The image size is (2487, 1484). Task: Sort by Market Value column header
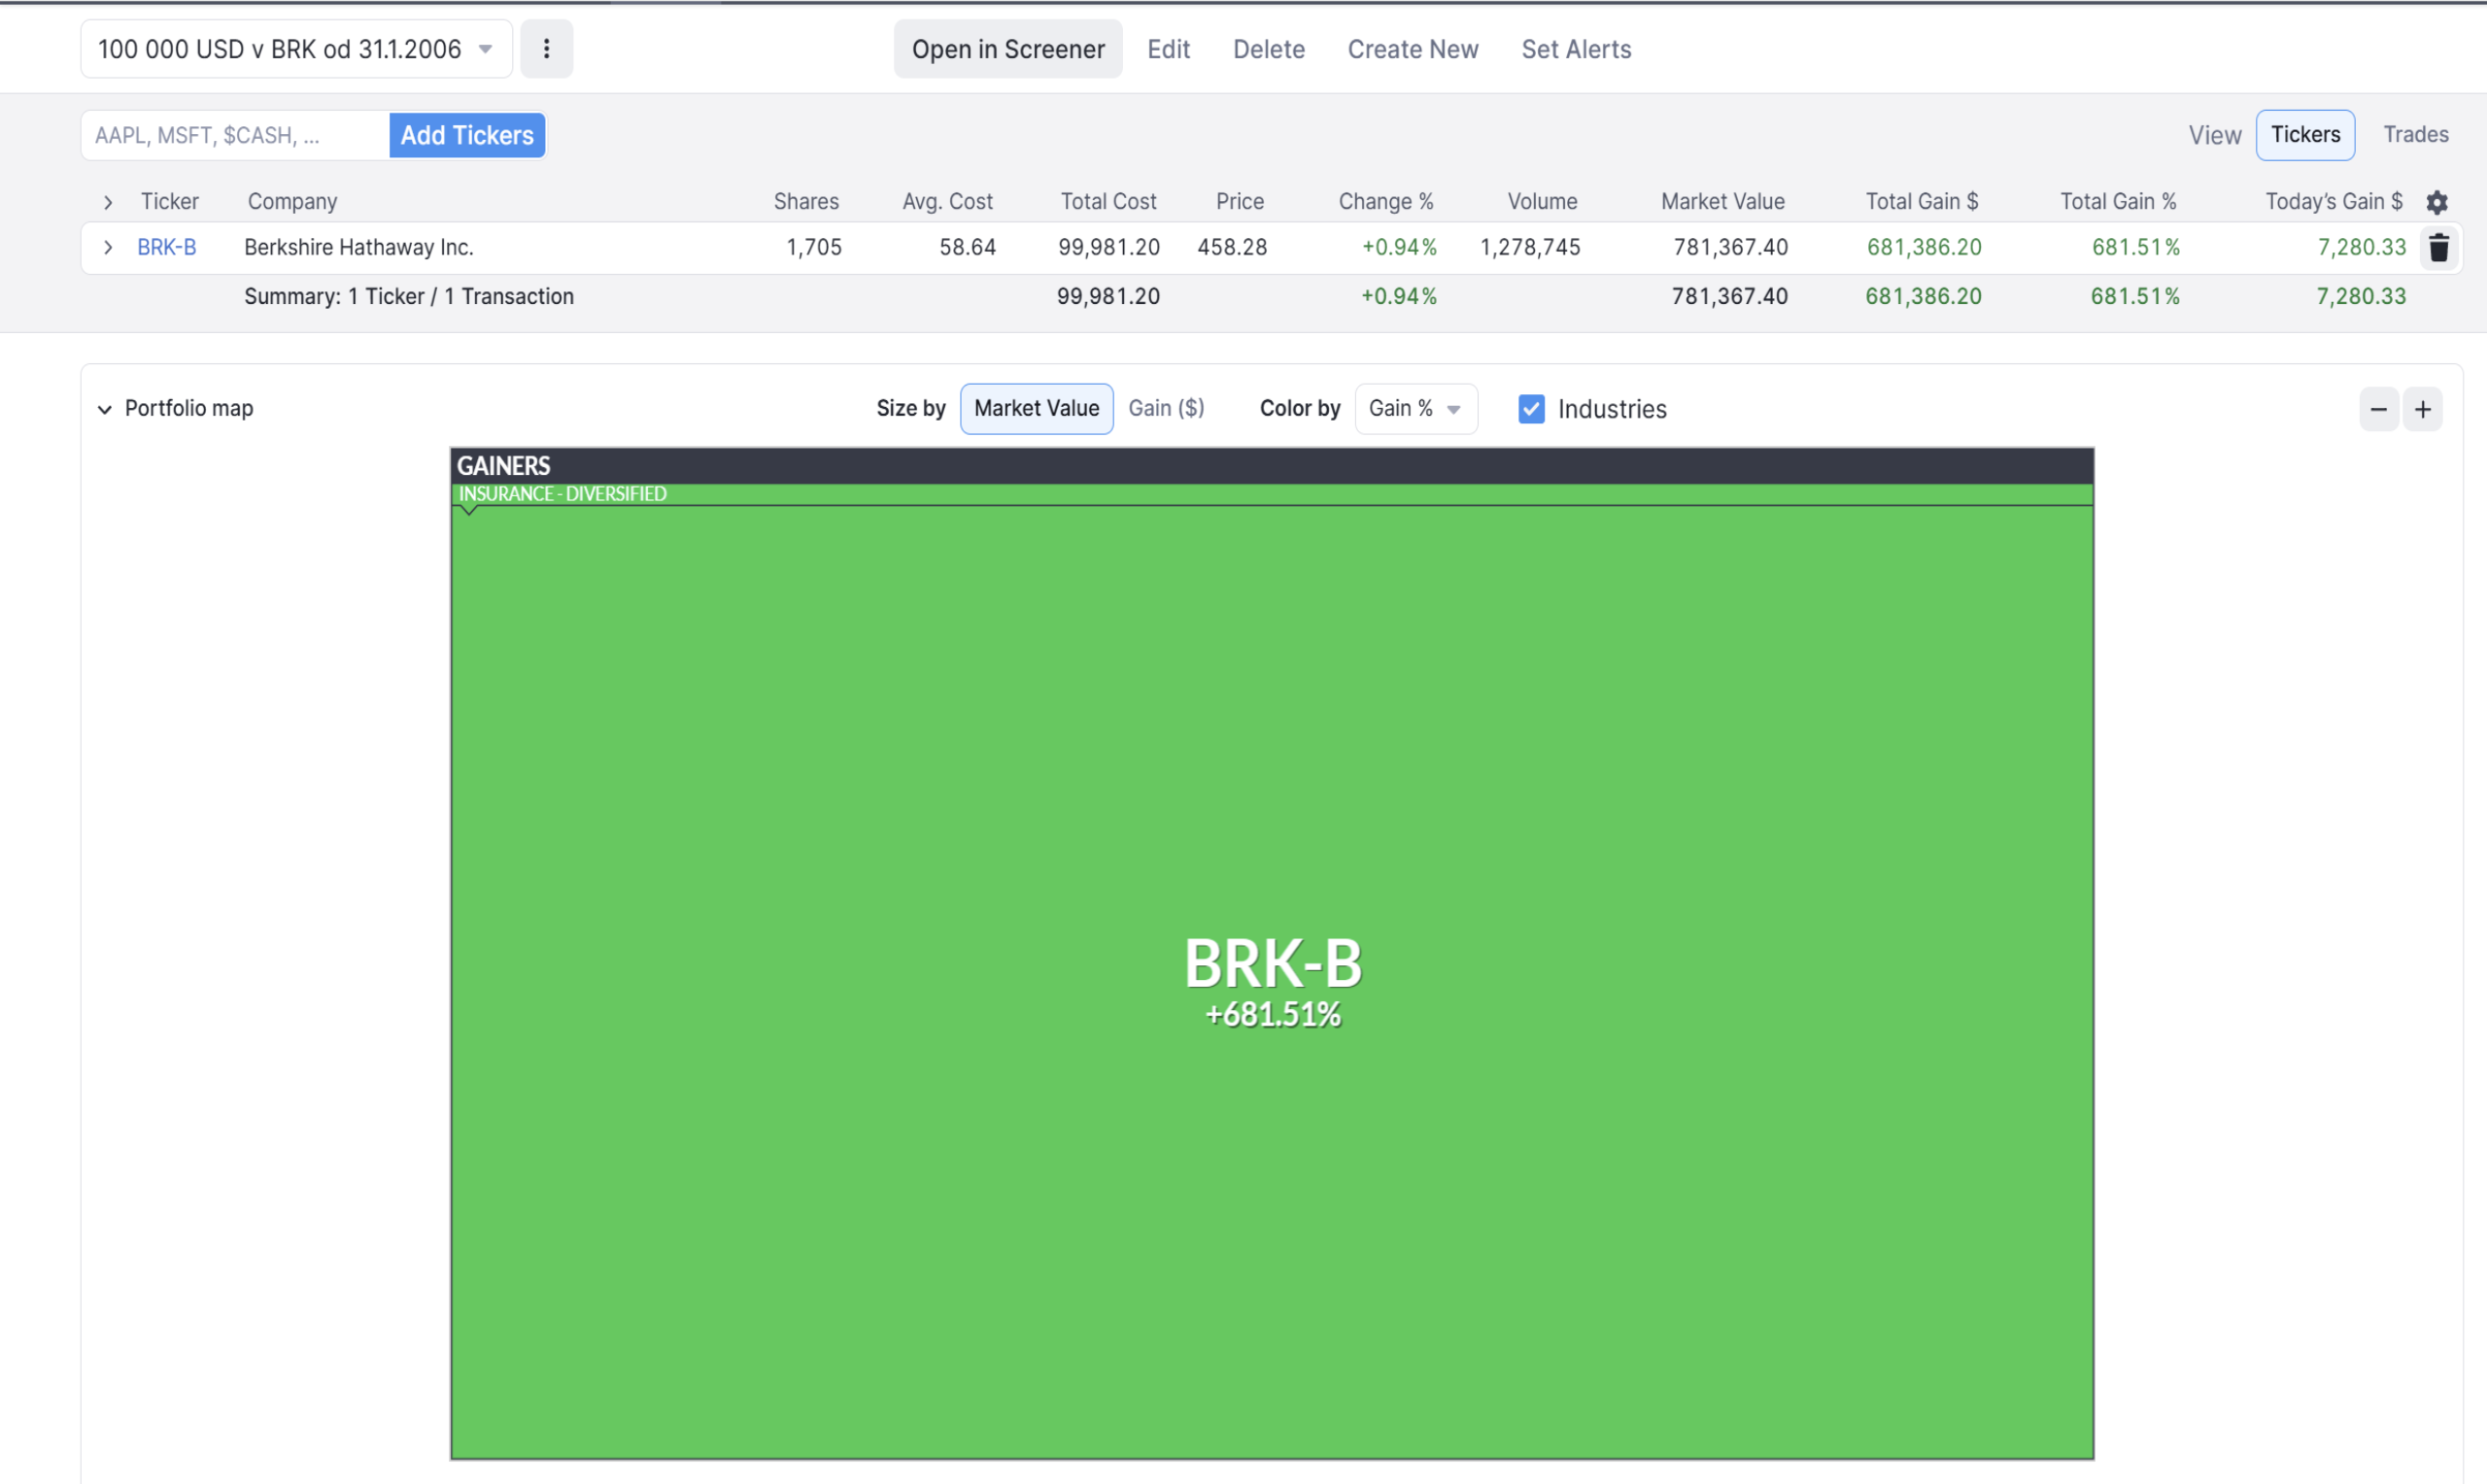coord(1723,201)
